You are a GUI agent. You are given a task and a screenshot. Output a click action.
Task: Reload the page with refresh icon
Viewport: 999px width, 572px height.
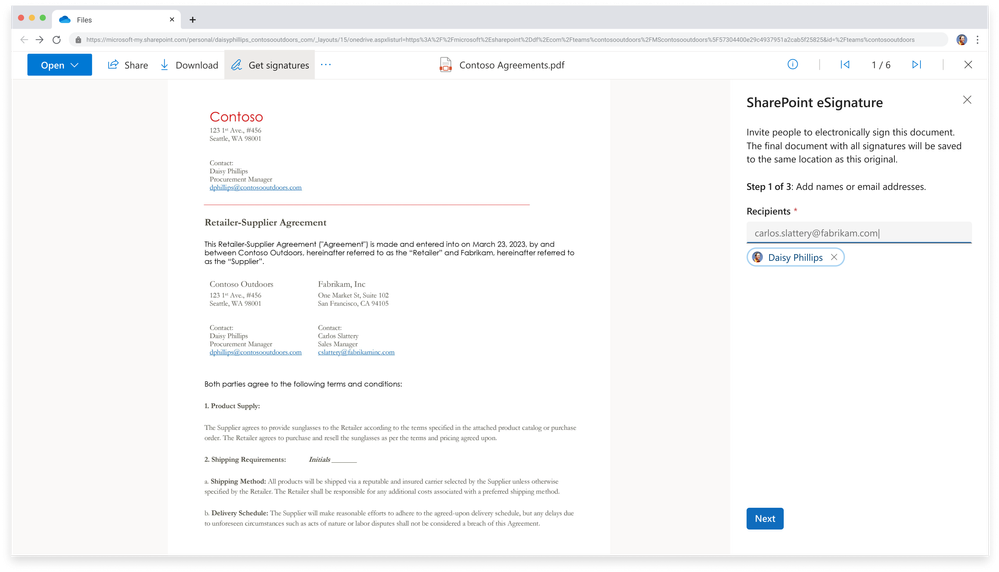(x=56, y=39)
